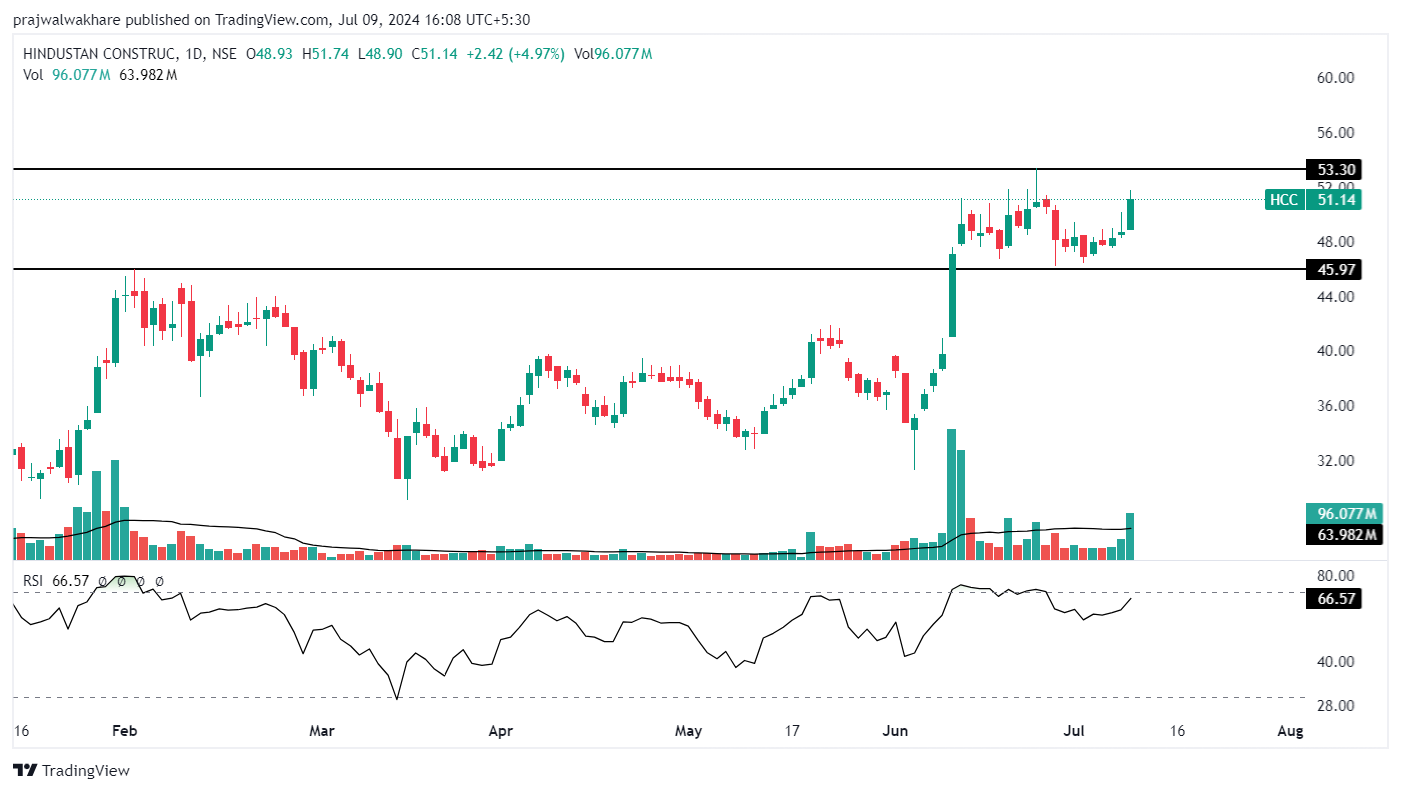Click the 45.97 support price label
1401x792 pixels.
[x=1334, y=270]
